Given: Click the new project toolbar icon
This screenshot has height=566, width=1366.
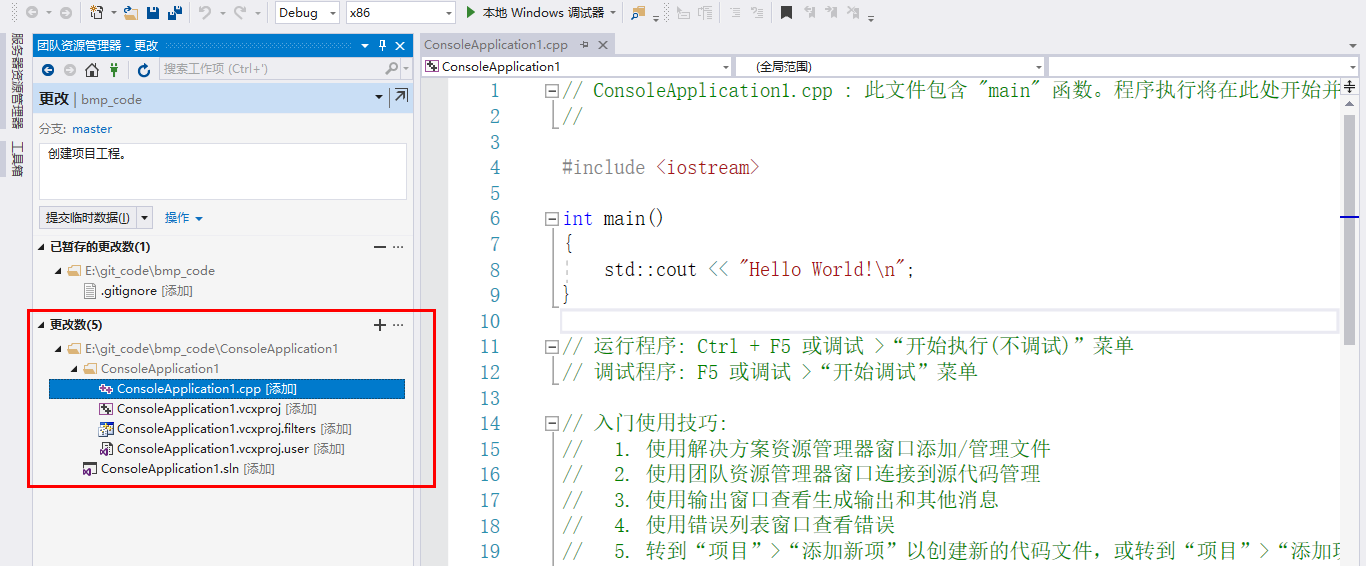Looking at the screenshot, I should 96,13.
